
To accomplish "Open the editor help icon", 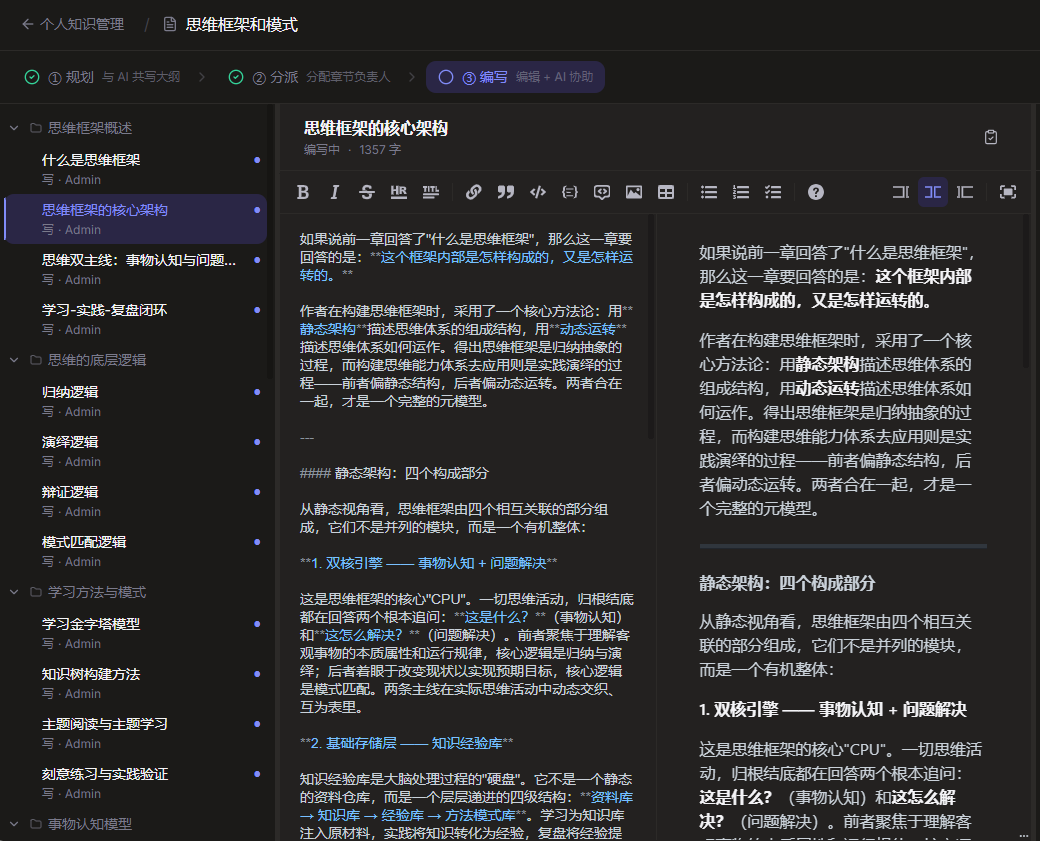I will 816,192.
